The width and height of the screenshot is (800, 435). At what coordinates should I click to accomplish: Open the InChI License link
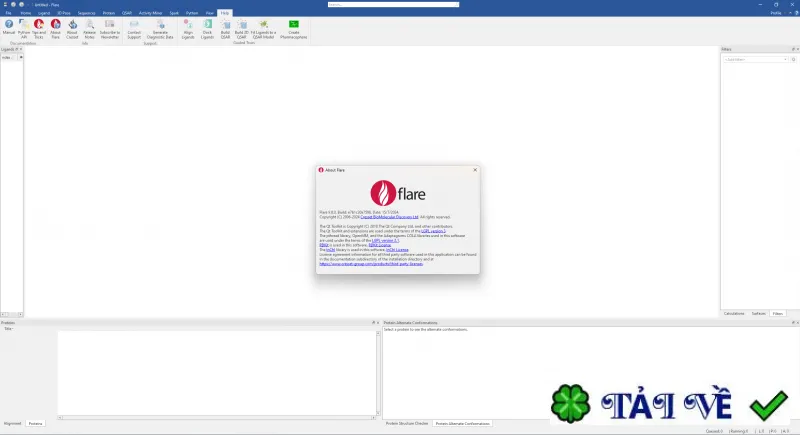click(x=397, y=250)
